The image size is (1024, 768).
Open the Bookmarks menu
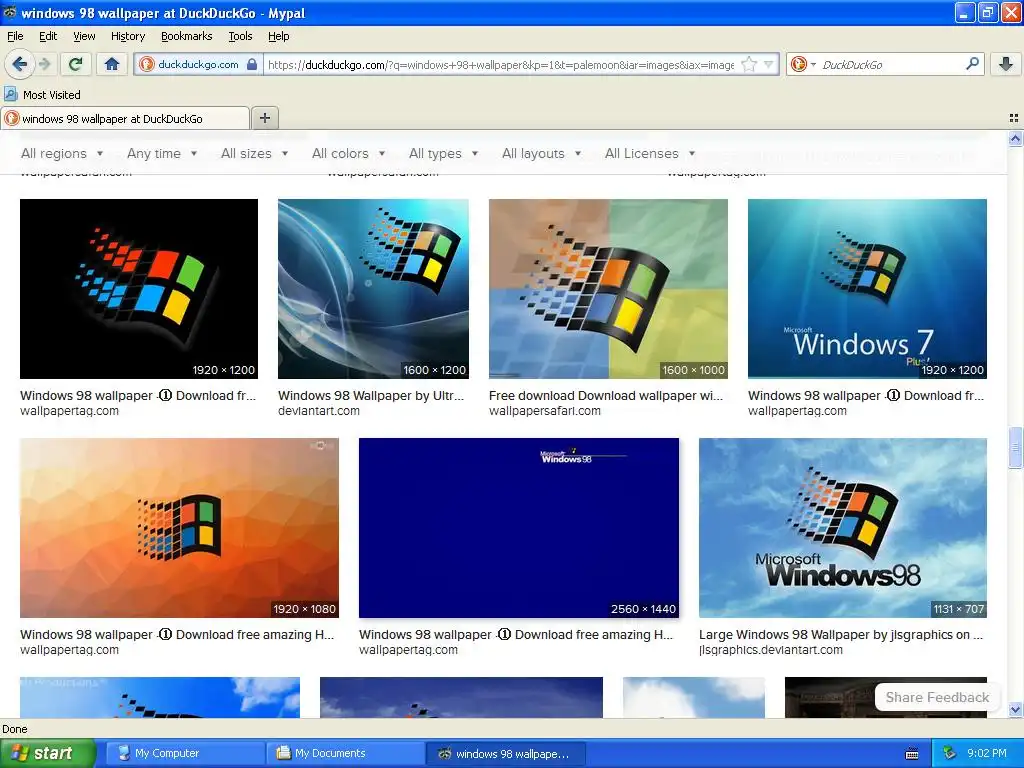tap(186, 36)
